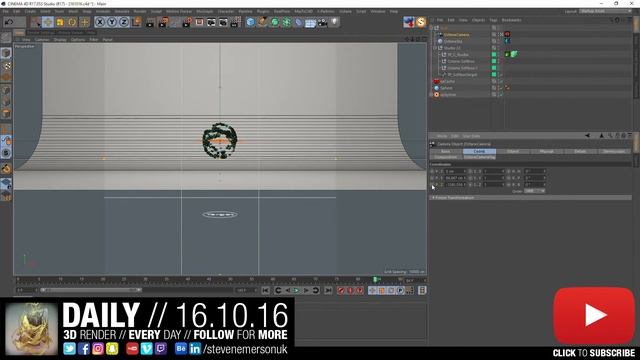
Task: Click the R.H rotation field
Action: pos(535,171)
